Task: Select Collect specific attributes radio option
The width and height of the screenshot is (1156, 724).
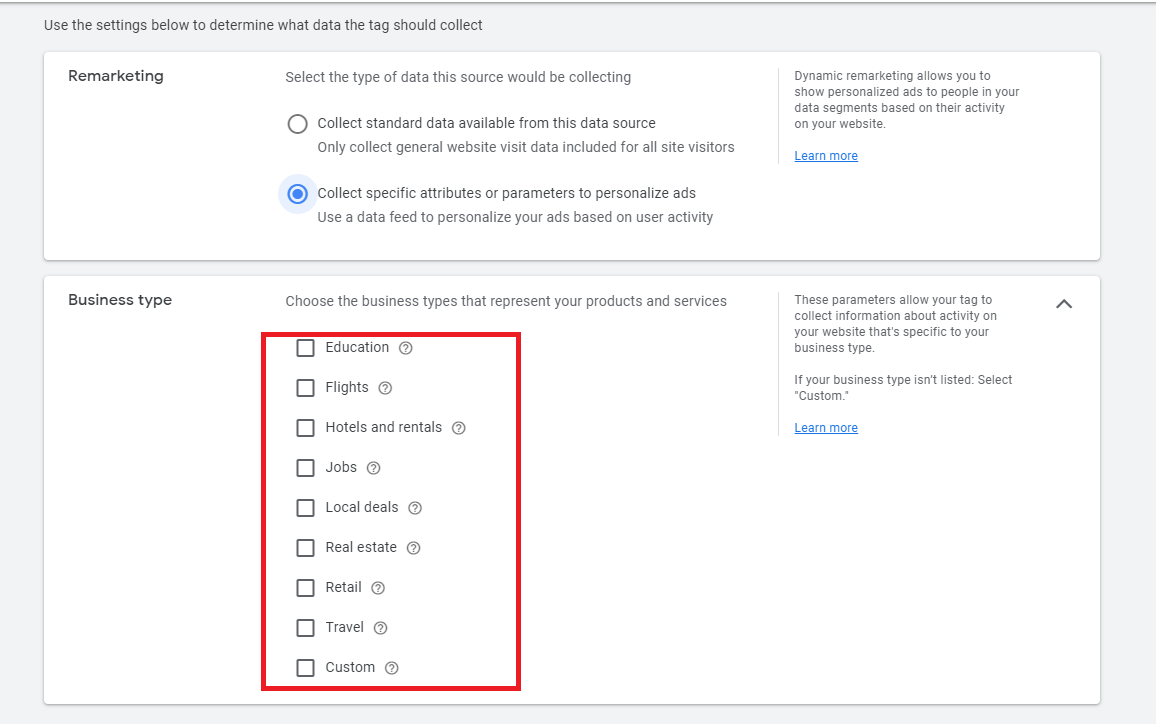Action: 297,194
